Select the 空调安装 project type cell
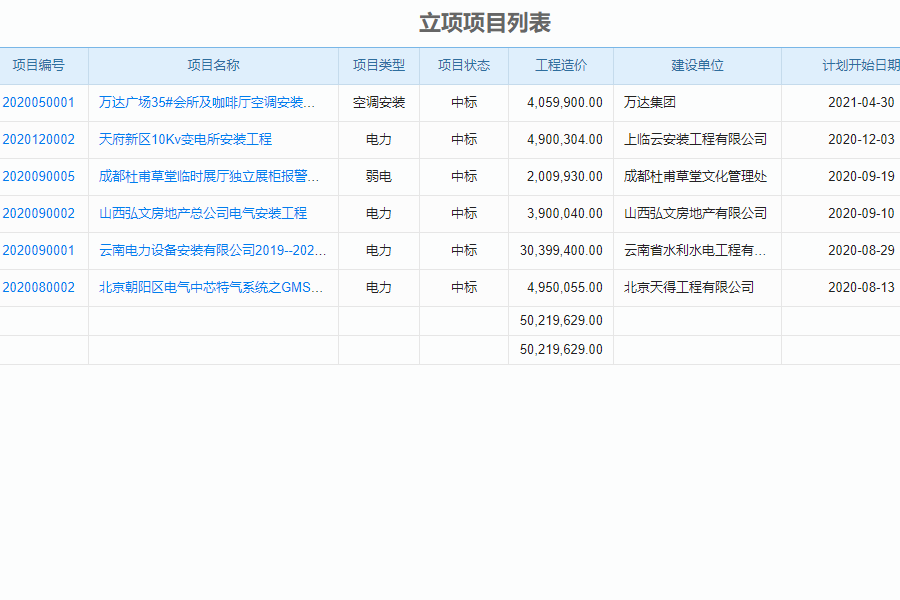 click(x=379, y=103)
